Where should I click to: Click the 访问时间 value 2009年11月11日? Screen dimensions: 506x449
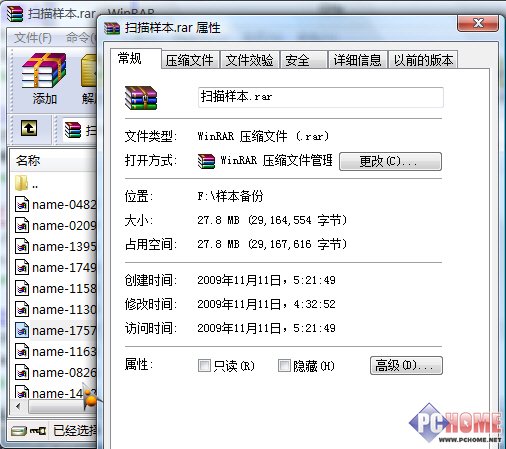pyautogui.click(x=239, y=328)
